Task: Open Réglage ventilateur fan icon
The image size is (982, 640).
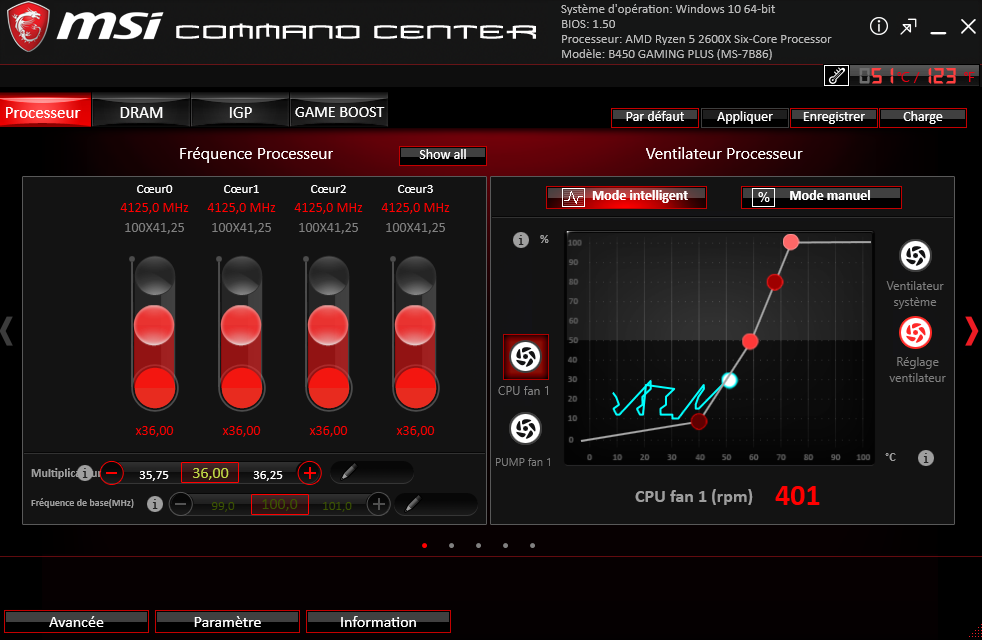Action: pos(915,333)
